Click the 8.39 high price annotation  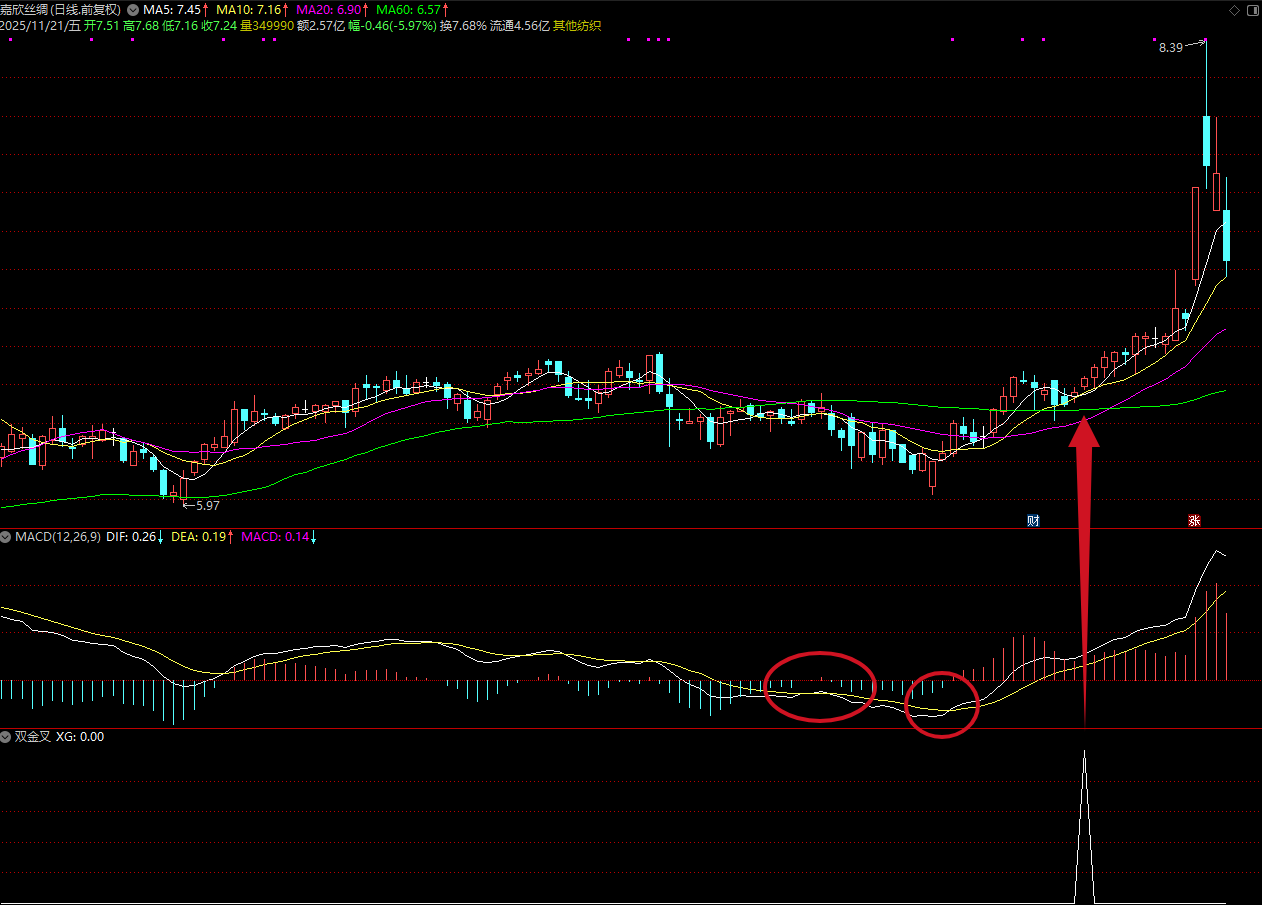click(x=1169, y=47)
